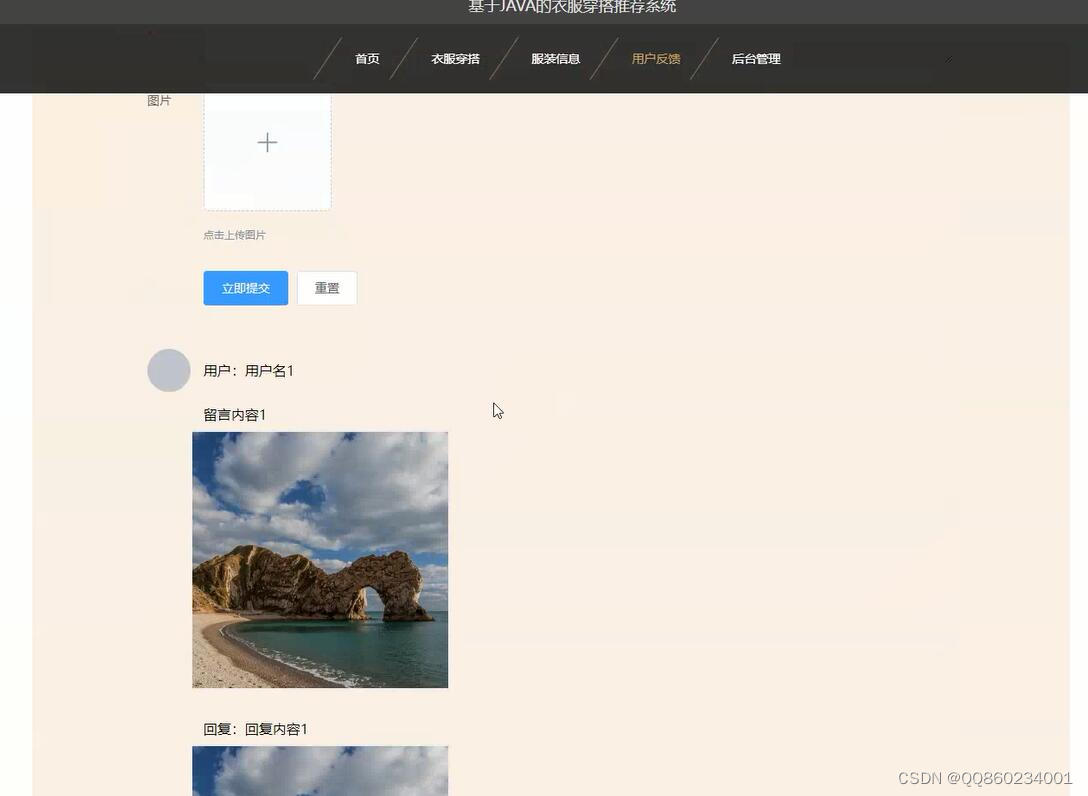
Task: Open the 首页 navigation tab
Action: 367,59
